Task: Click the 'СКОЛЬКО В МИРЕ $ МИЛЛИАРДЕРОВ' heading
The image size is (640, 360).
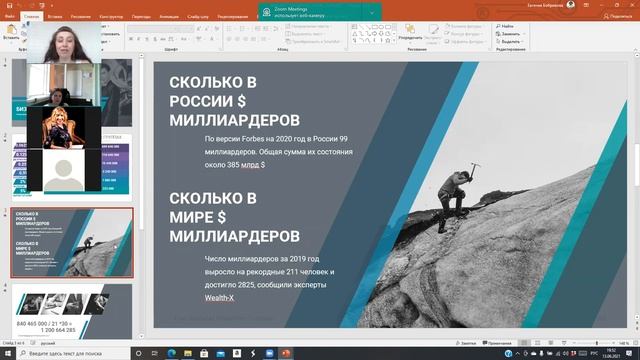Action: click(235, 217)
